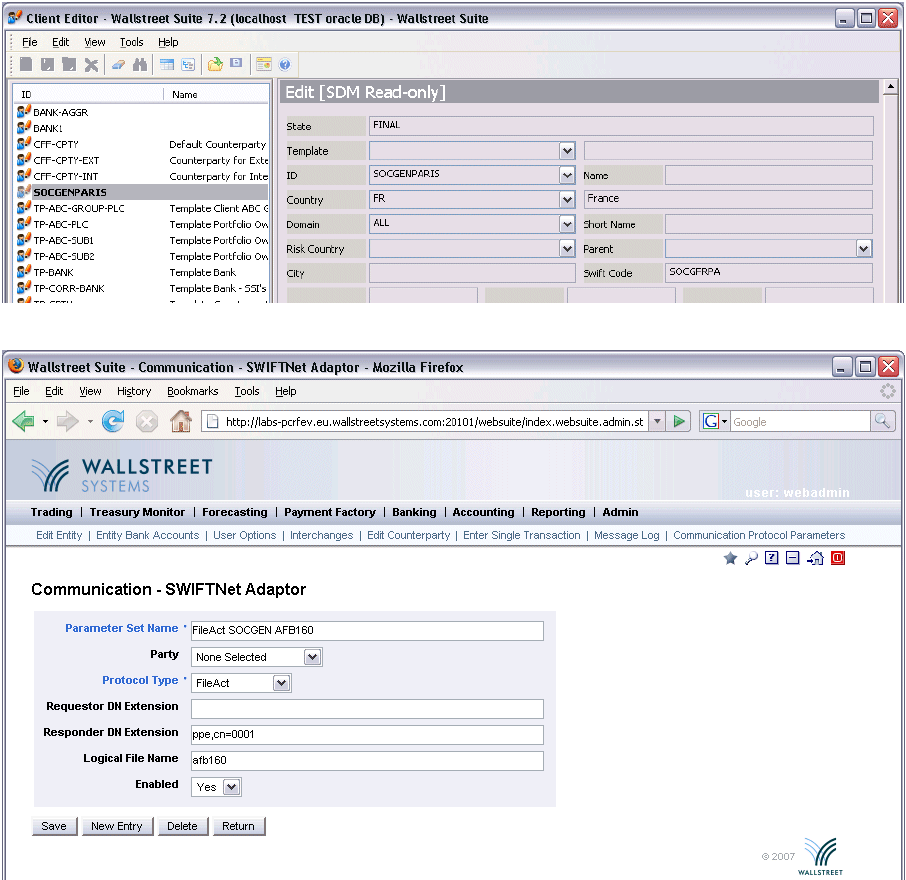This screenshot has width=906, height=880.
Task: Open the View menu in Client Editor
Action: pyautogui.click(x=95, y=42)
